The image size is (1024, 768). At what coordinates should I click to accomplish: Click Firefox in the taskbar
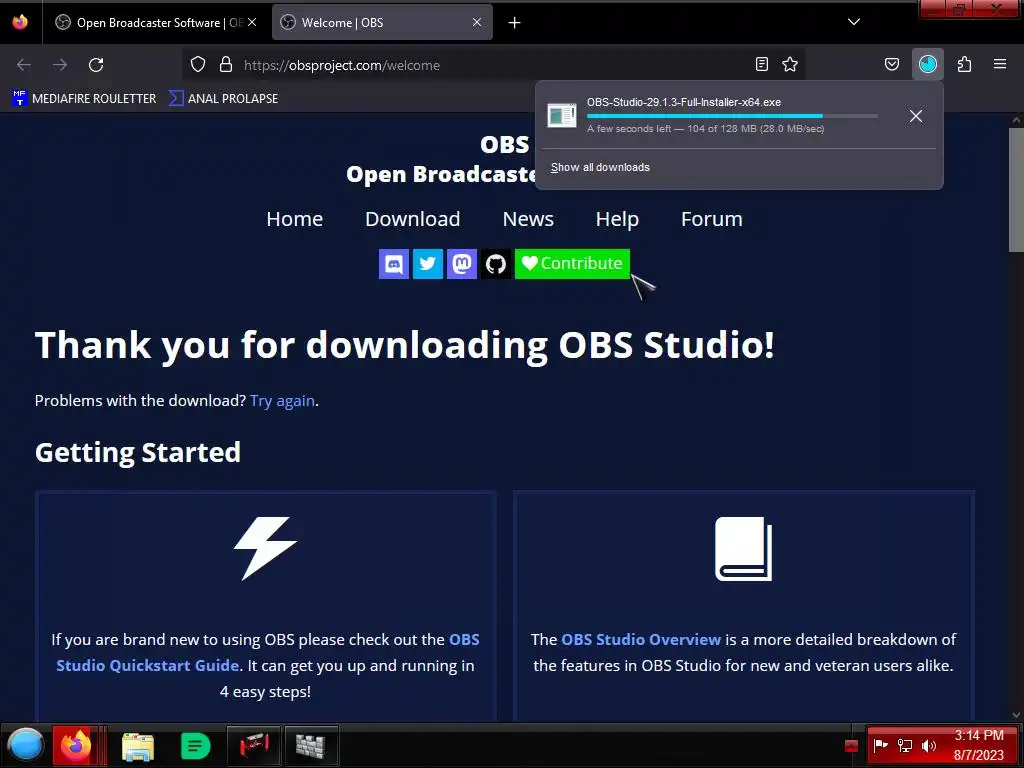(x=76, y=744)
